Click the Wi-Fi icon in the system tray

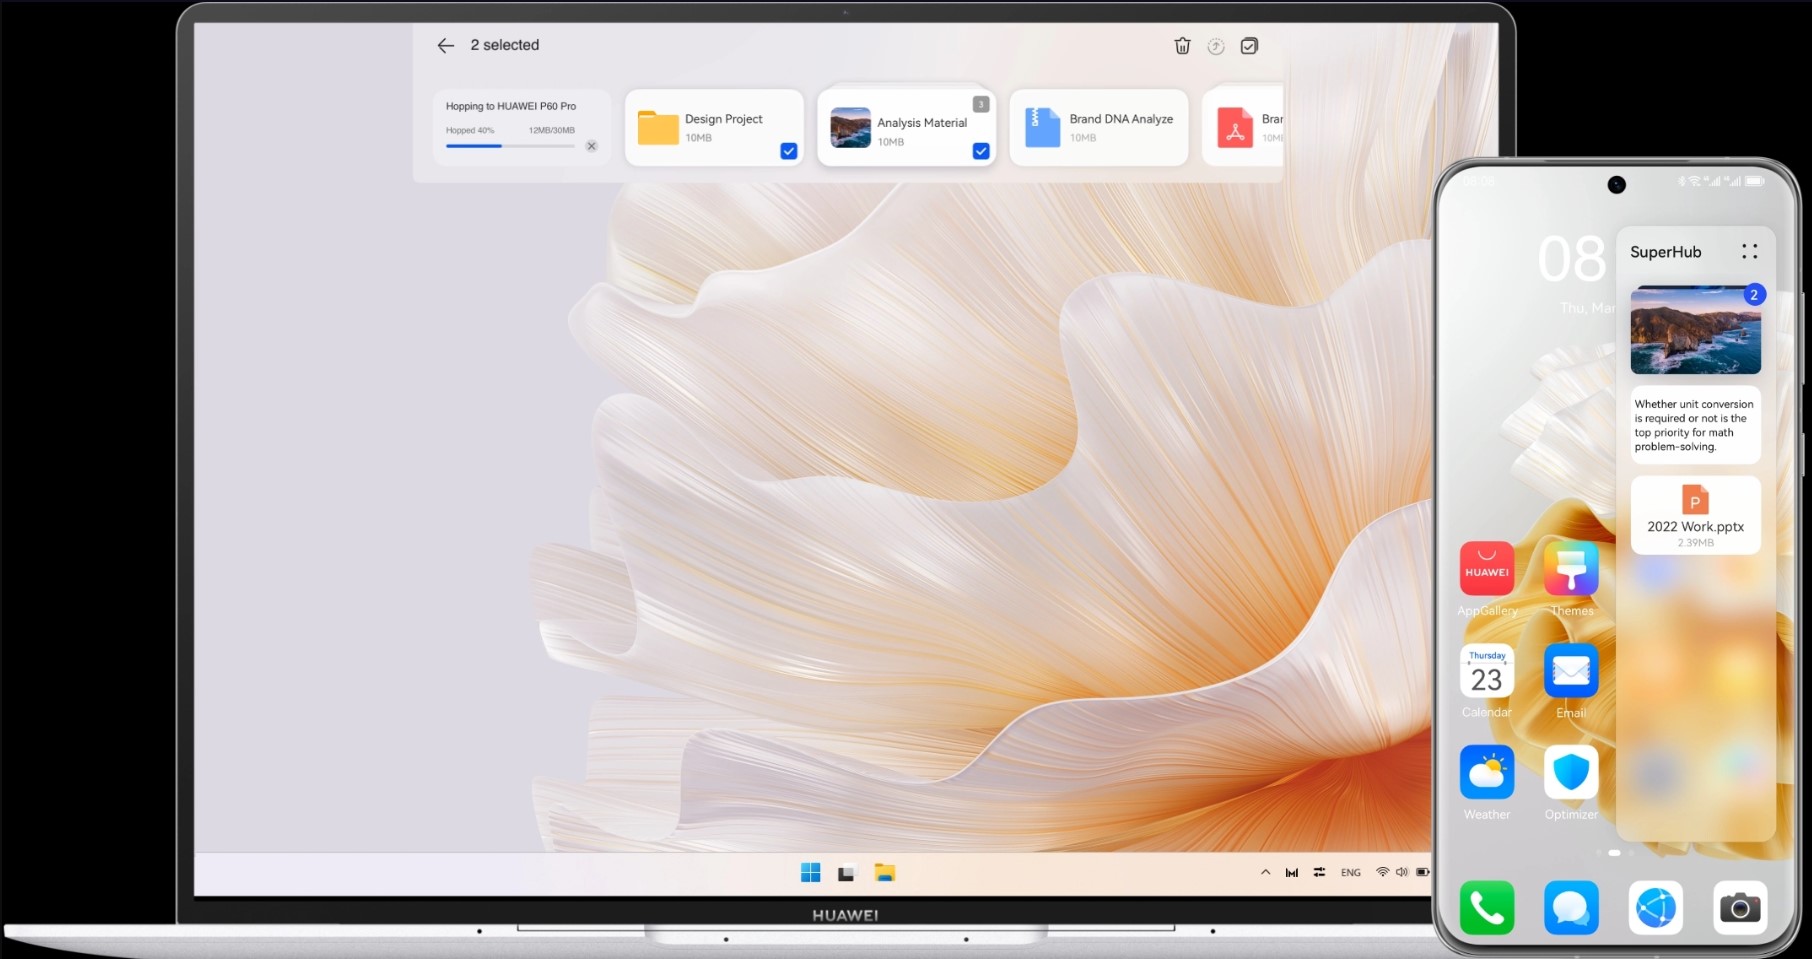(x=1382, y=872)
